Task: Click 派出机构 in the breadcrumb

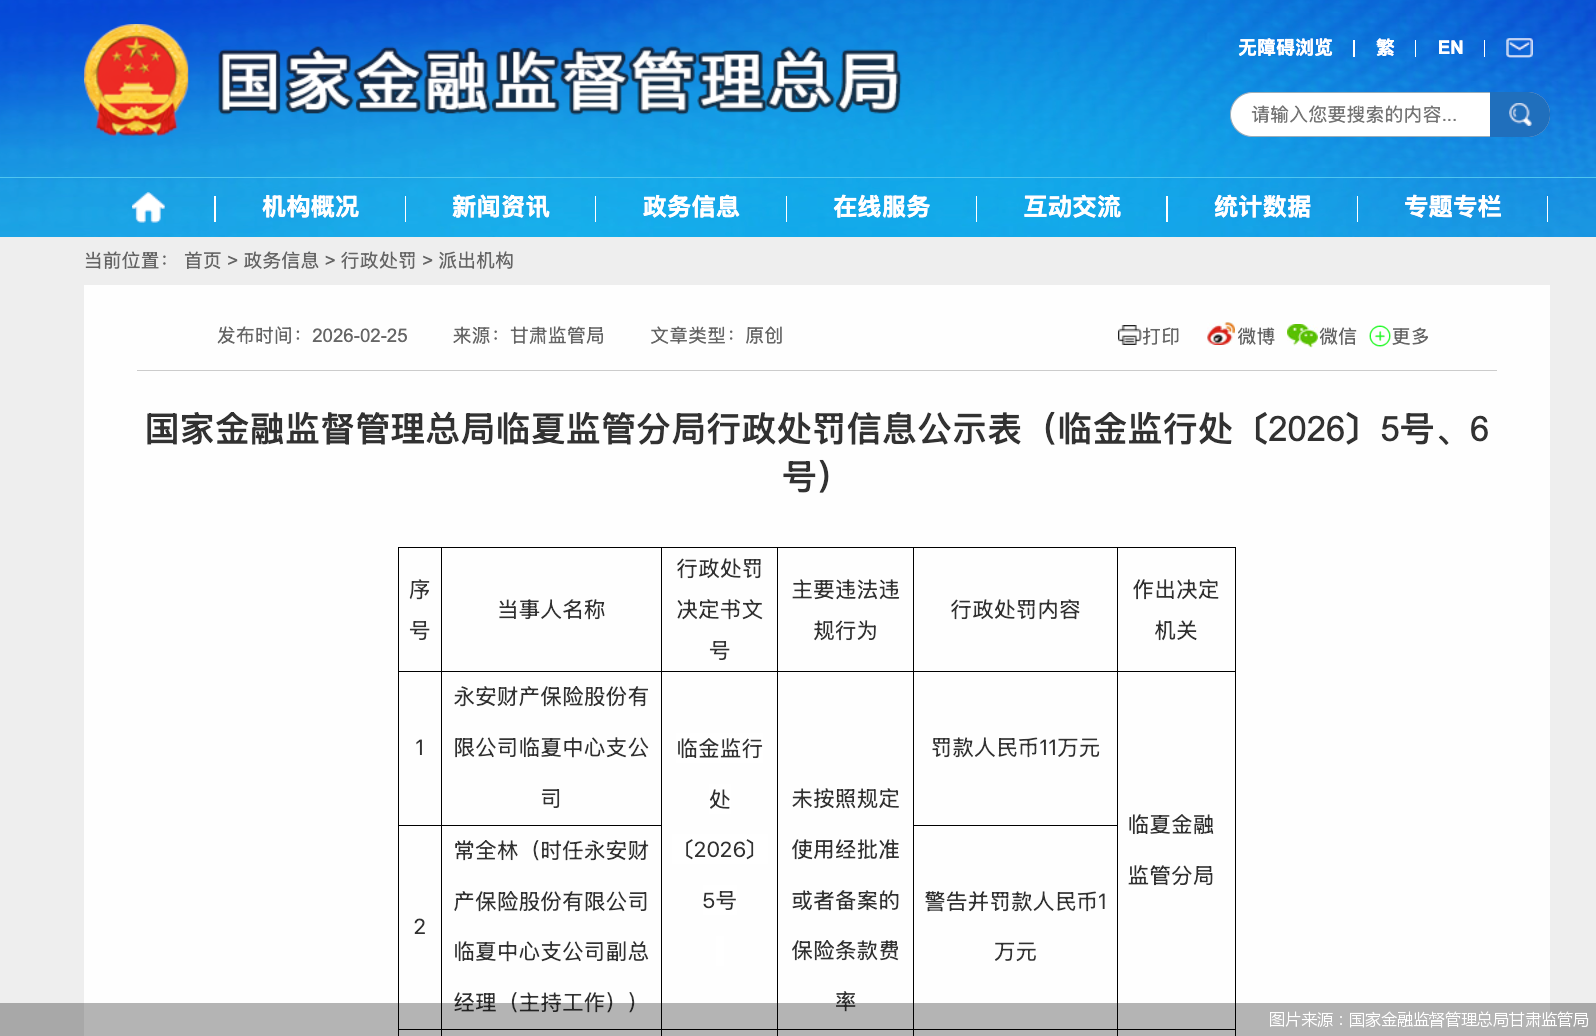Action: (x=476, y=261)
